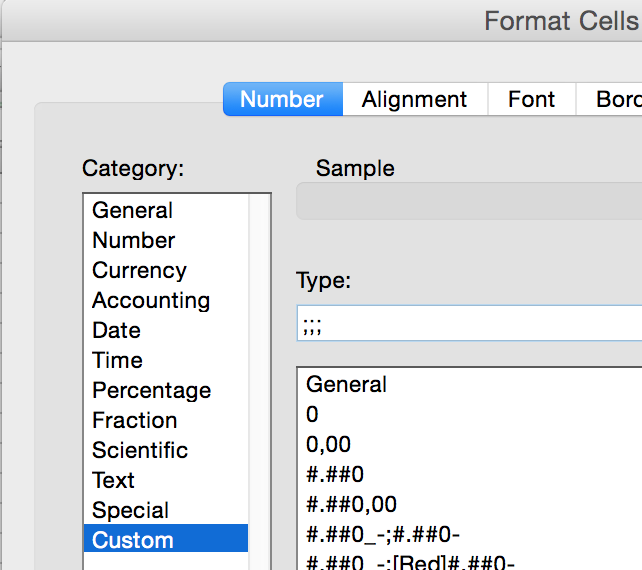
Task: Select General format in the type list
Action: pos(346,384)
